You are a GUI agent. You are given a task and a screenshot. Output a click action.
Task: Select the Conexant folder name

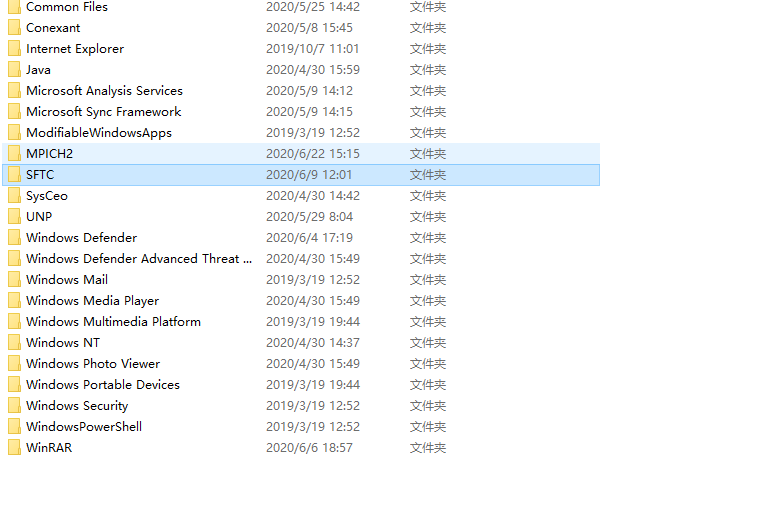[53, 28]
